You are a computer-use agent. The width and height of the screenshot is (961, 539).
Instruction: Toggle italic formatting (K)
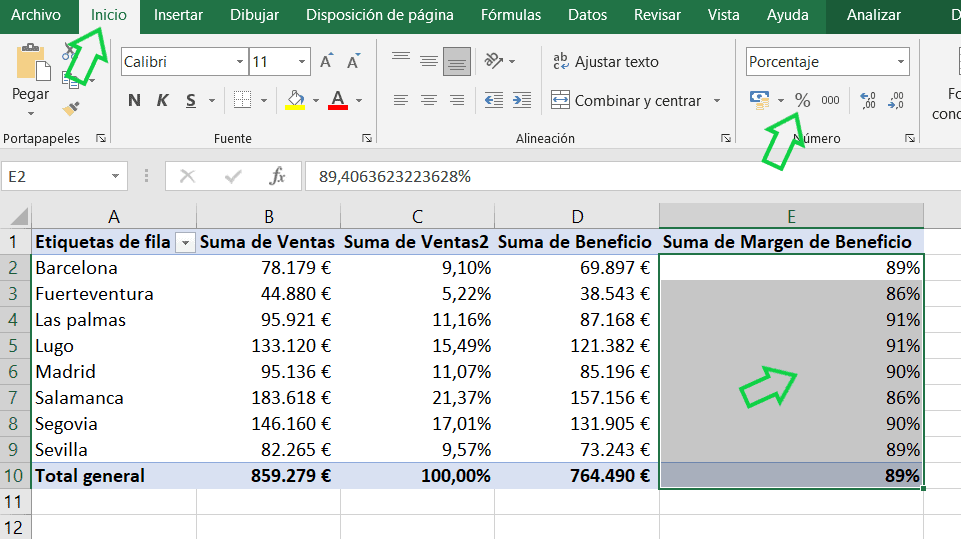click(x=162, y=100)
